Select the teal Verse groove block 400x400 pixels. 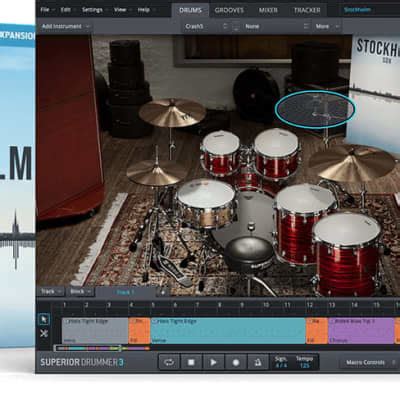[228, 331]
